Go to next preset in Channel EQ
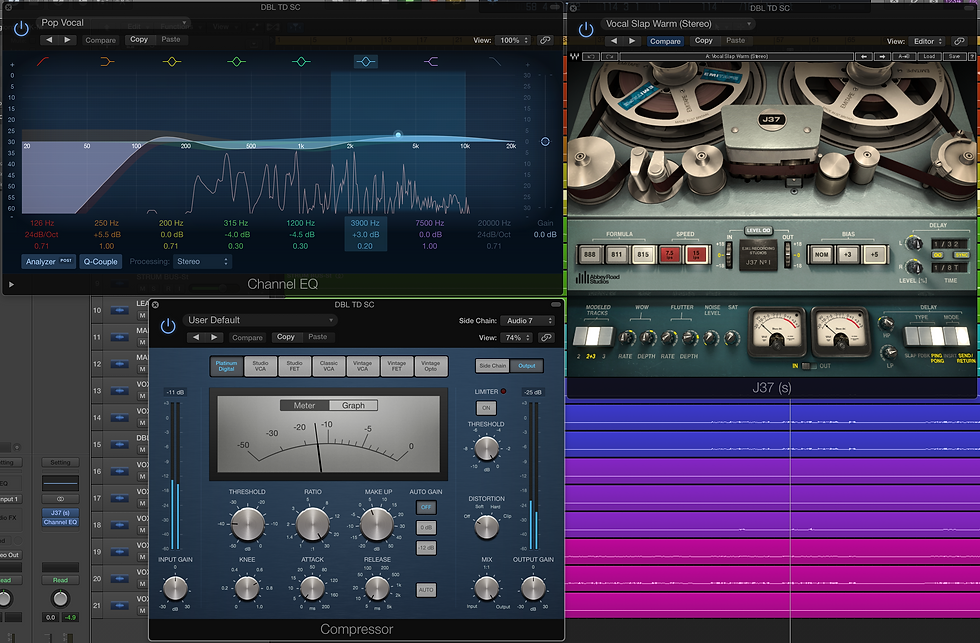The width and height of the screenshot is (980, 643). (67, 39)
